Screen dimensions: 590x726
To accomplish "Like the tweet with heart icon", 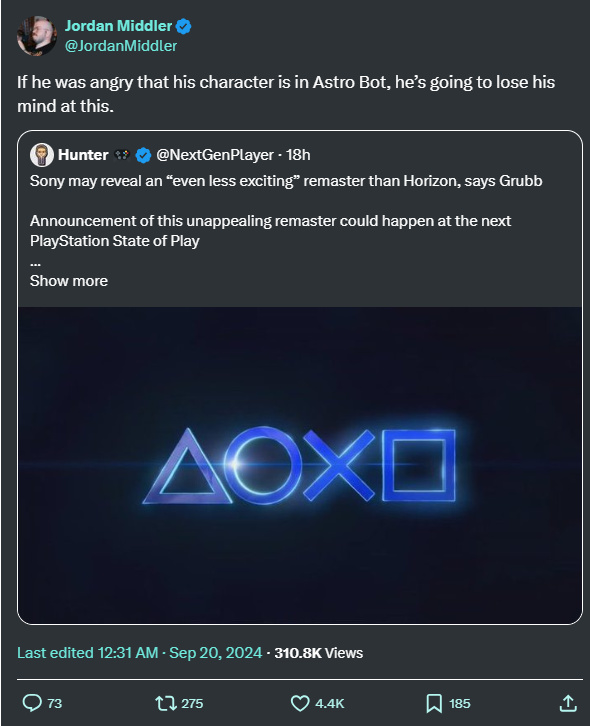I will click(x=300, y=703).
